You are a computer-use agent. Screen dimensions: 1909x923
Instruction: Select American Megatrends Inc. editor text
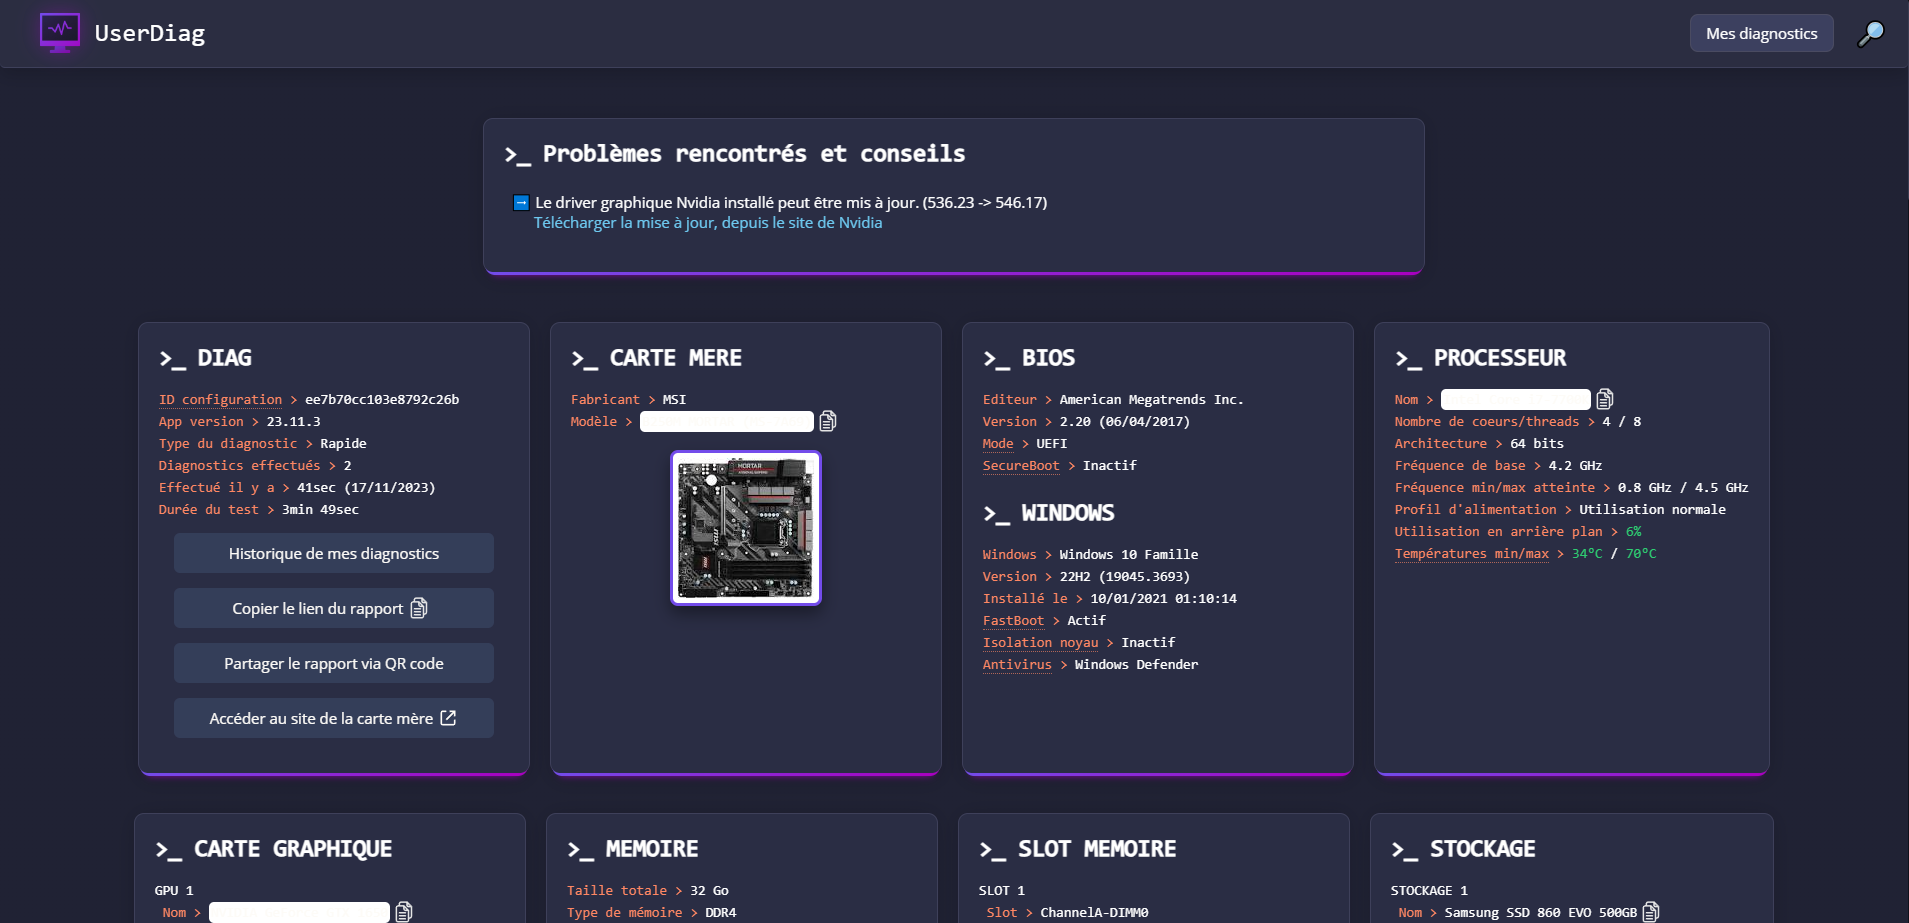[1152, 399]
